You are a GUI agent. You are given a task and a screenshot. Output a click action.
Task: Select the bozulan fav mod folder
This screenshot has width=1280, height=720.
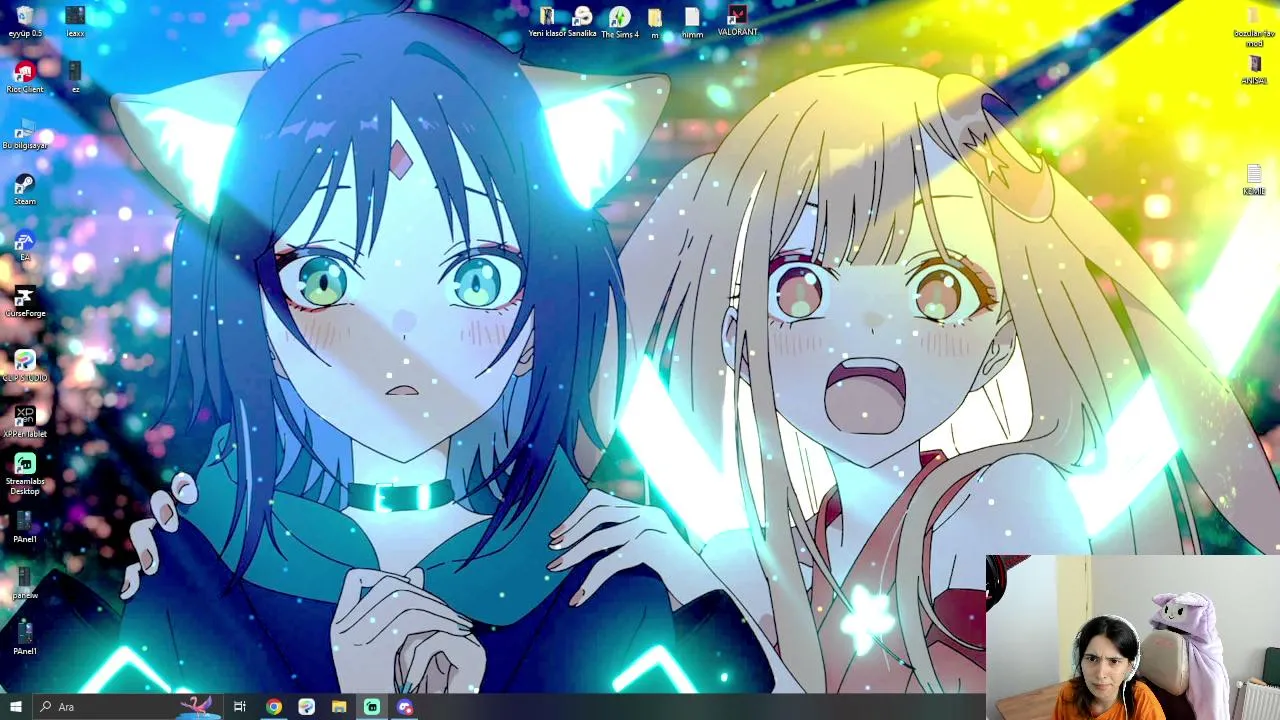(x=1254, y=27)
